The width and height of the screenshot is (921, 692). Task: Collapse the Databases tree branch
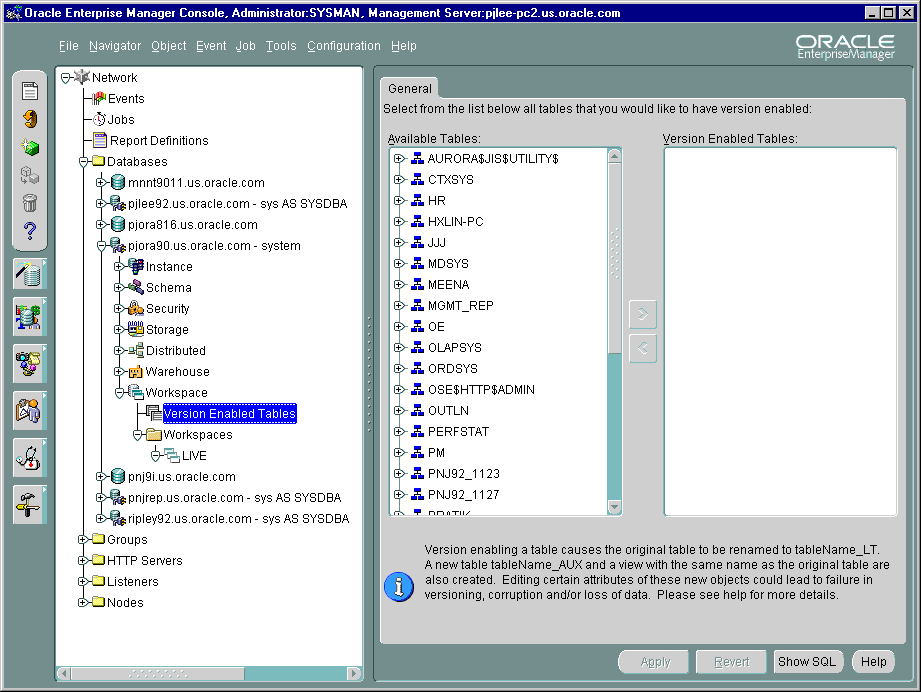(x=81, y=161)
